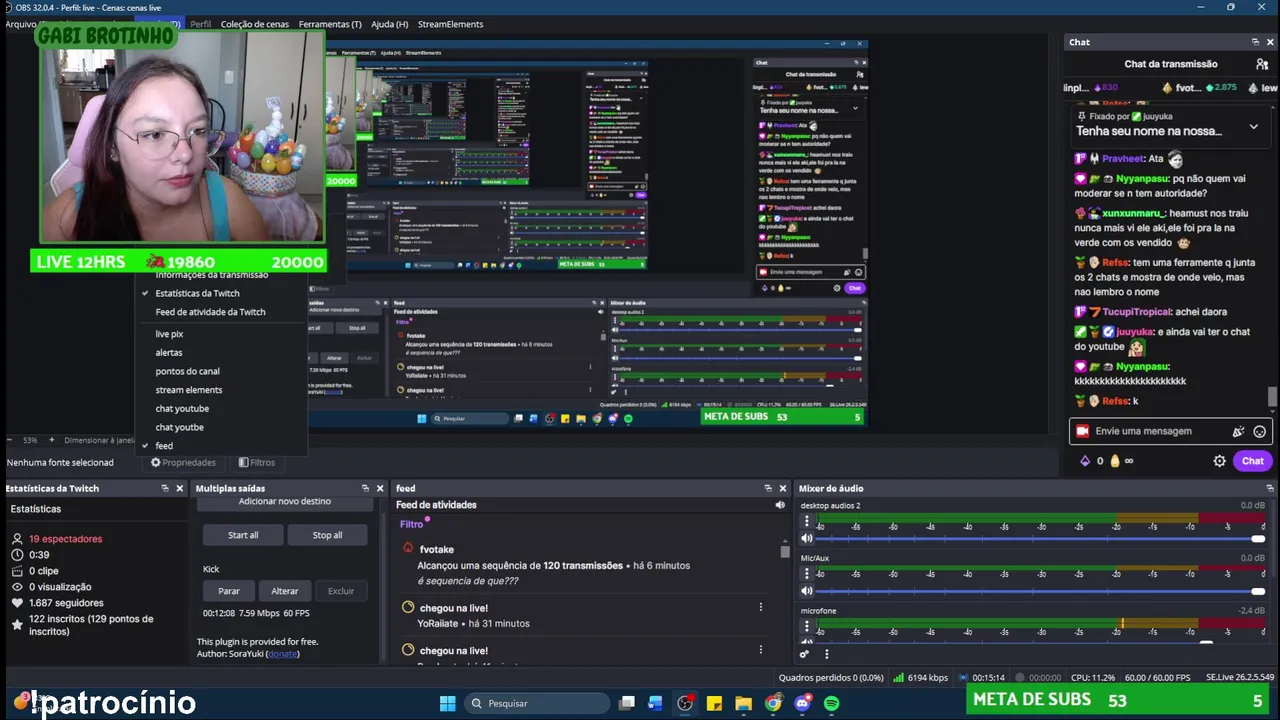Open the Coleção de cenas menu

[254, 24]
